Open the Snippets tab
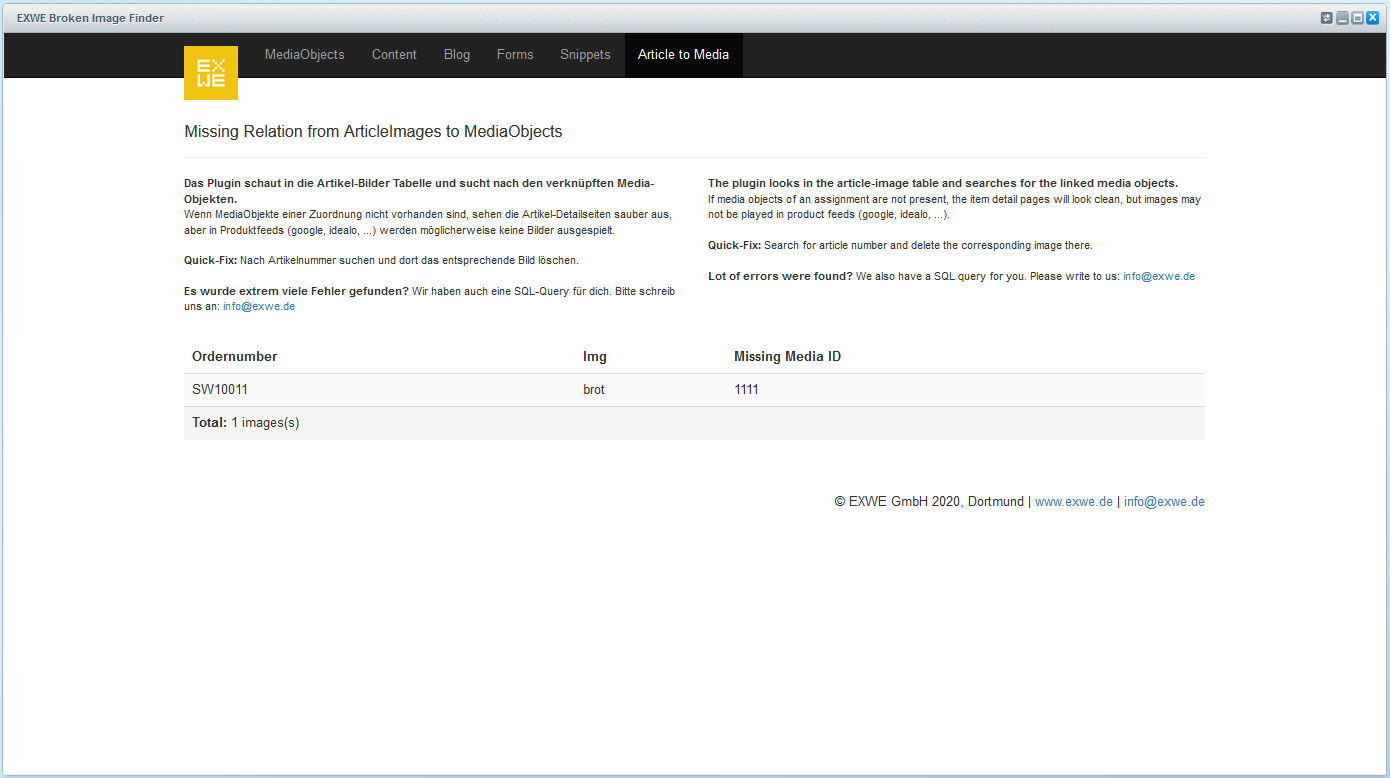1390x778 pixels. pos(585,55)
